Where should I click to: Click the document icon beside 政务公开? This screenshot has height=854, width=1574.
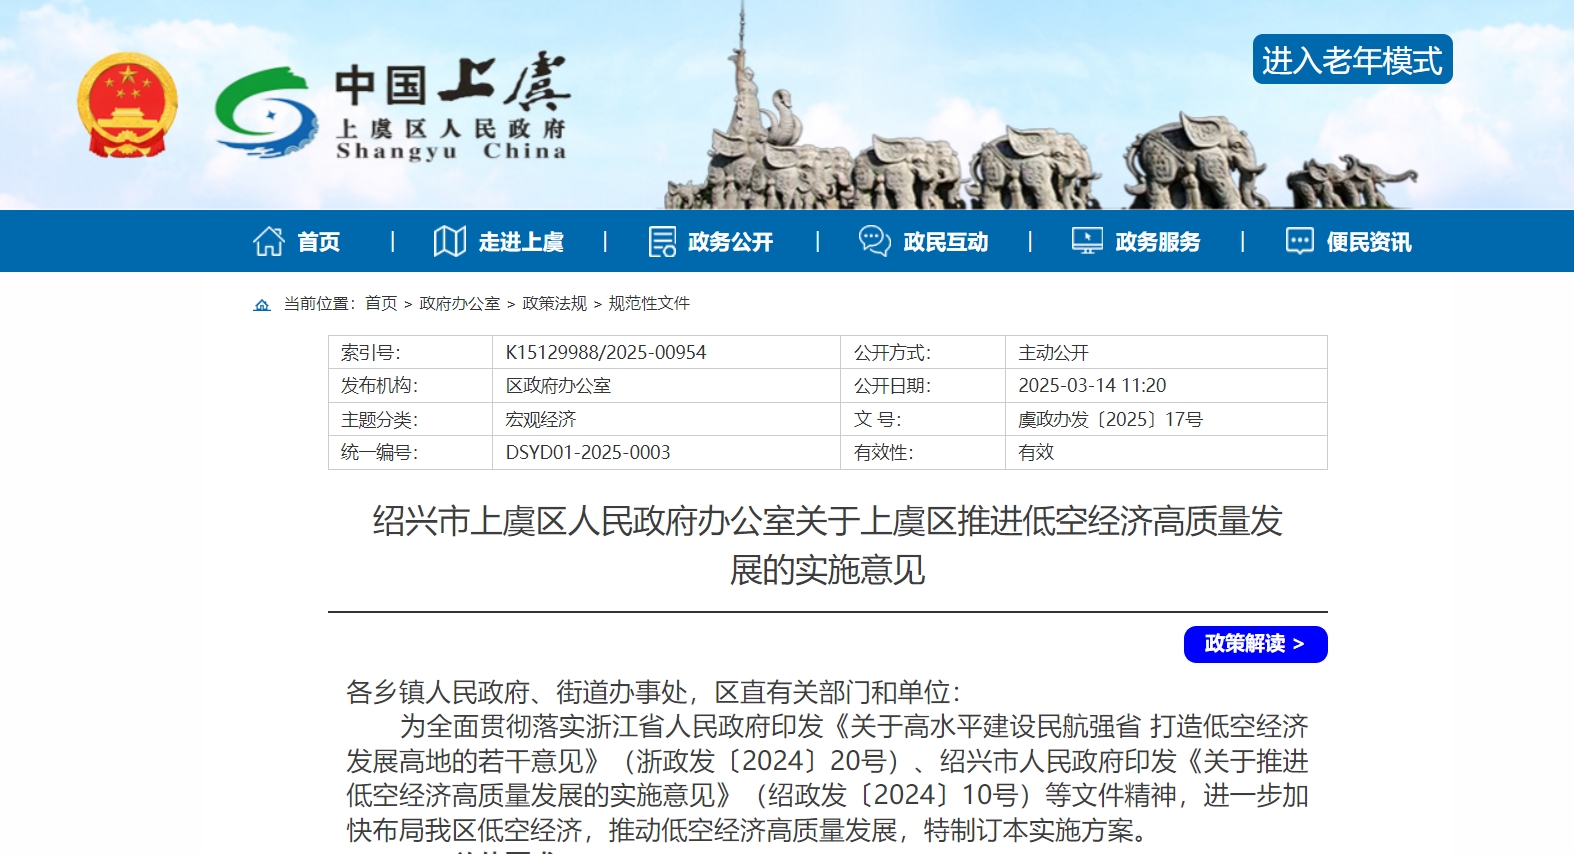662,241
